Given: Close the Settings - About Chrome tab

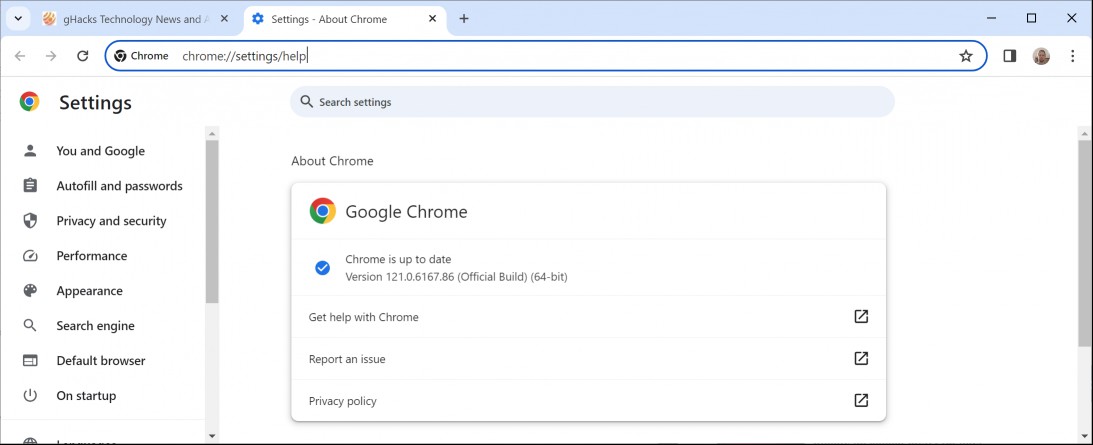Looking at the screenshot, I should point(433,19).
